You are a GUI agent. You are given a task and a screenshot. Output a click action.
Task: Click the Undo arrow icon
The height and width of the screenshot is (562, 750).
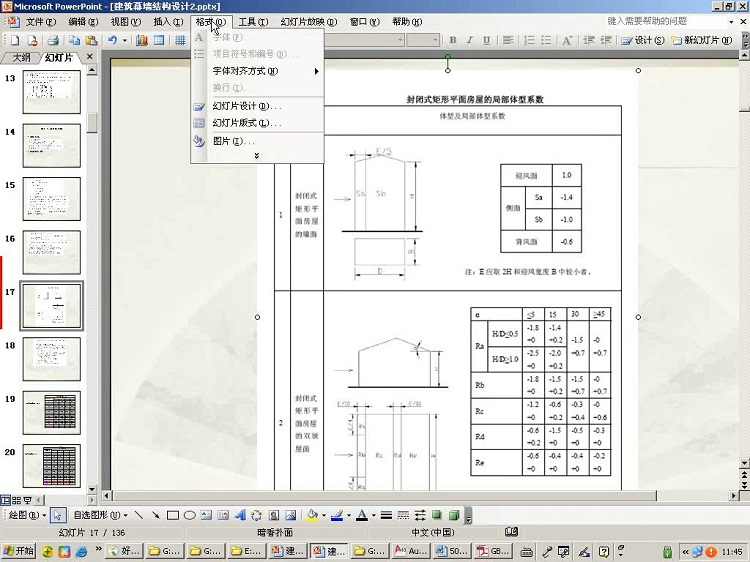click(x=112, y=40)
